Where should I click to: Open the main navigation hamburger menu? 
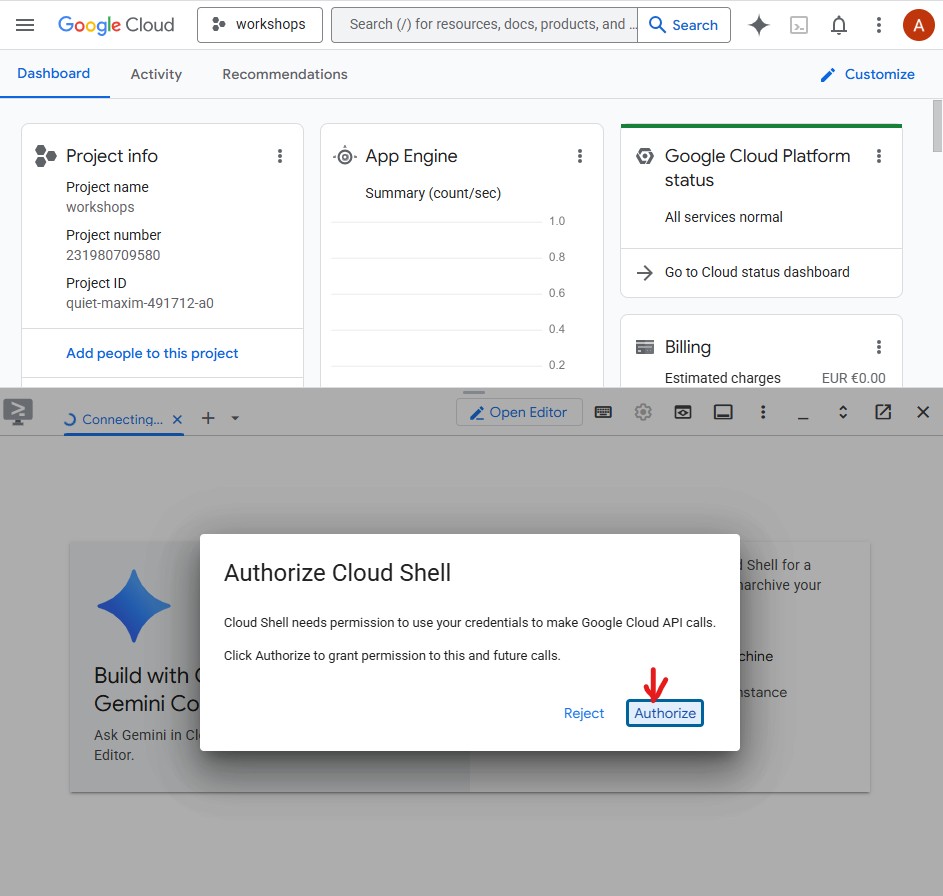[25, 25]
